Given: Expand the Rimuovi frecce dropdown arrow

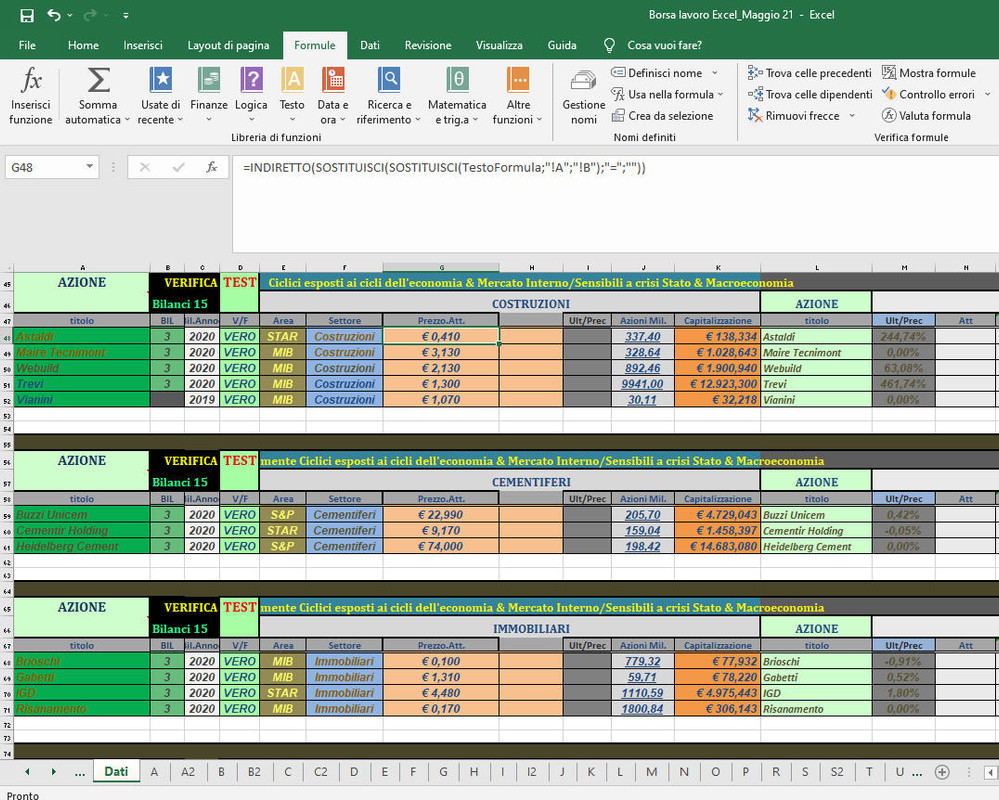Looking at the screenshot, I should tap(852, 116).
